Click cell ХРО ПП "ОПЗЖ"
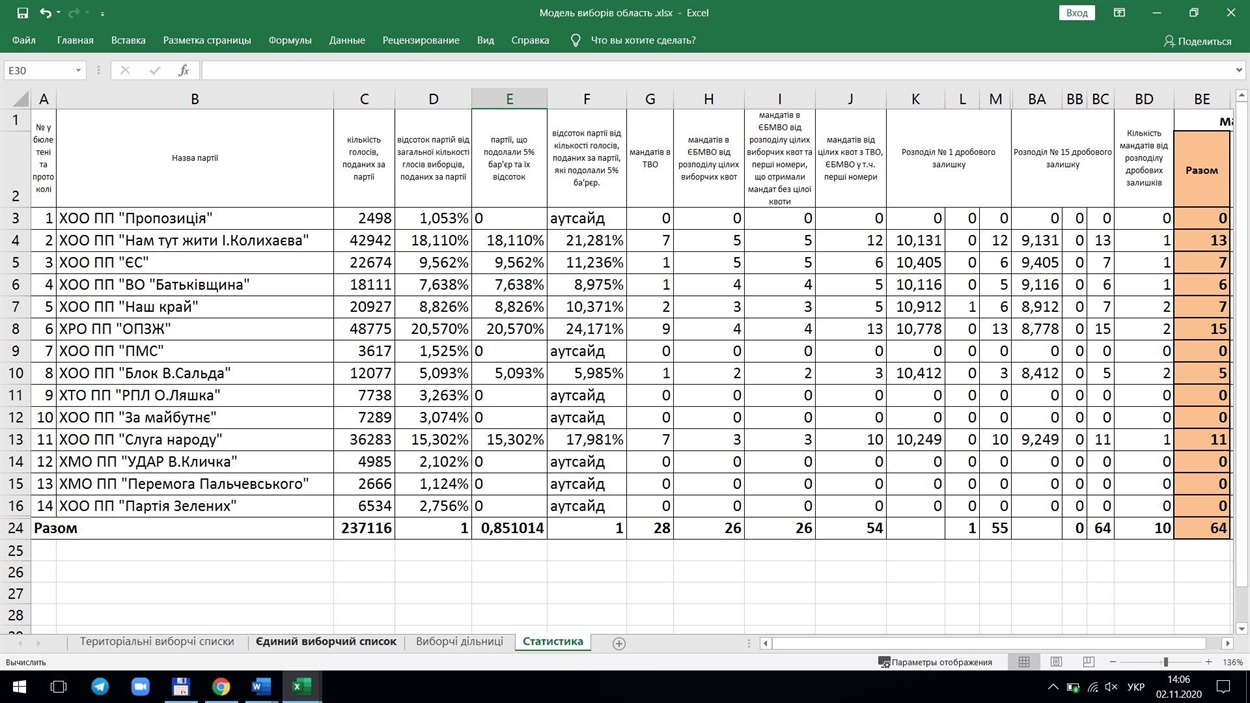This screenshot has width=1250, height=703. [x=194, y=328]
